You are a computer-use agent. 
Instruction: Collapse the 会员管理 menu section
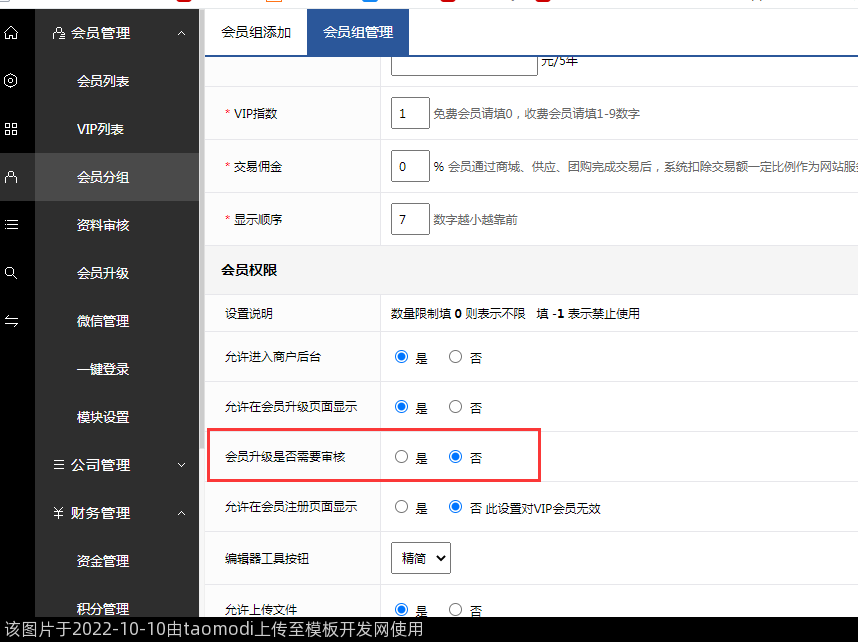180,33
